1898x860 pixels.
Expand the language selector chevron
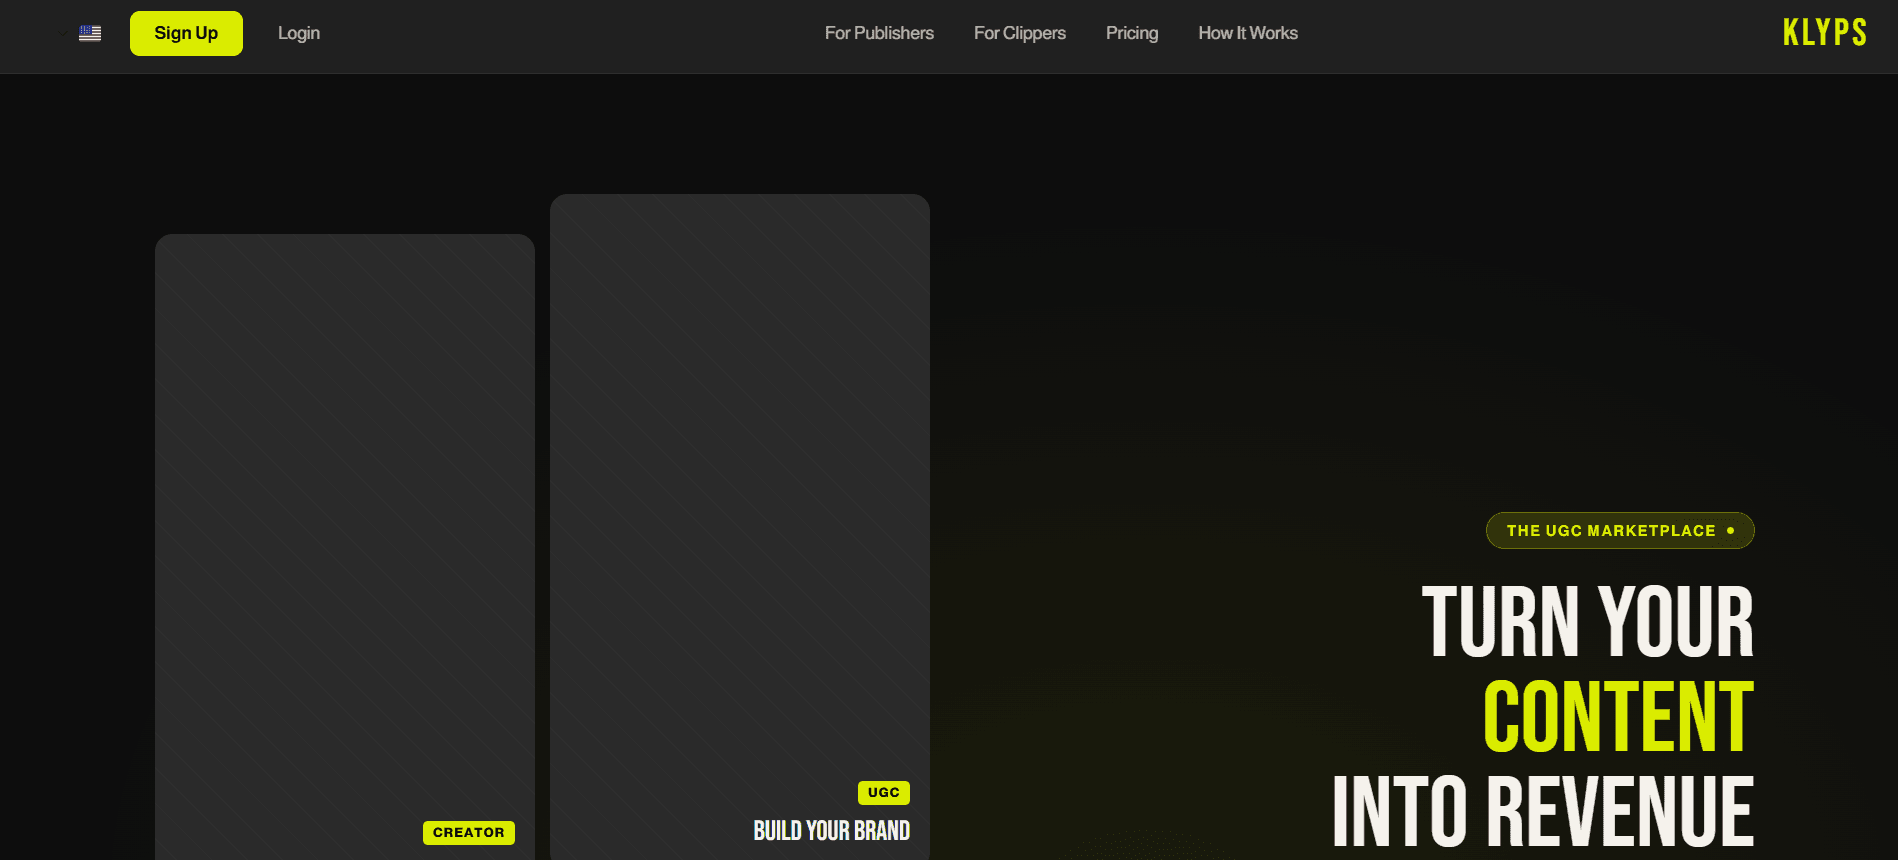[x=63, y=34]
